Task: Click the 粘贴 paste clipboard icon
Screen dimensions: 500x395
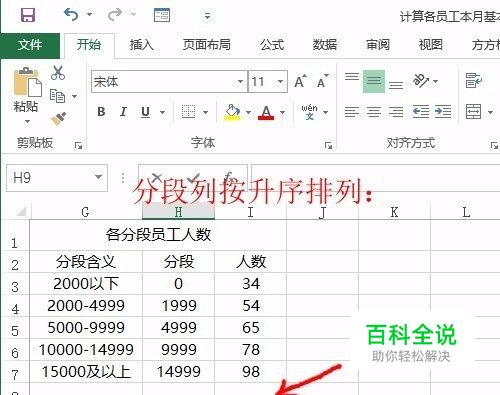Action: pos(27,82)
